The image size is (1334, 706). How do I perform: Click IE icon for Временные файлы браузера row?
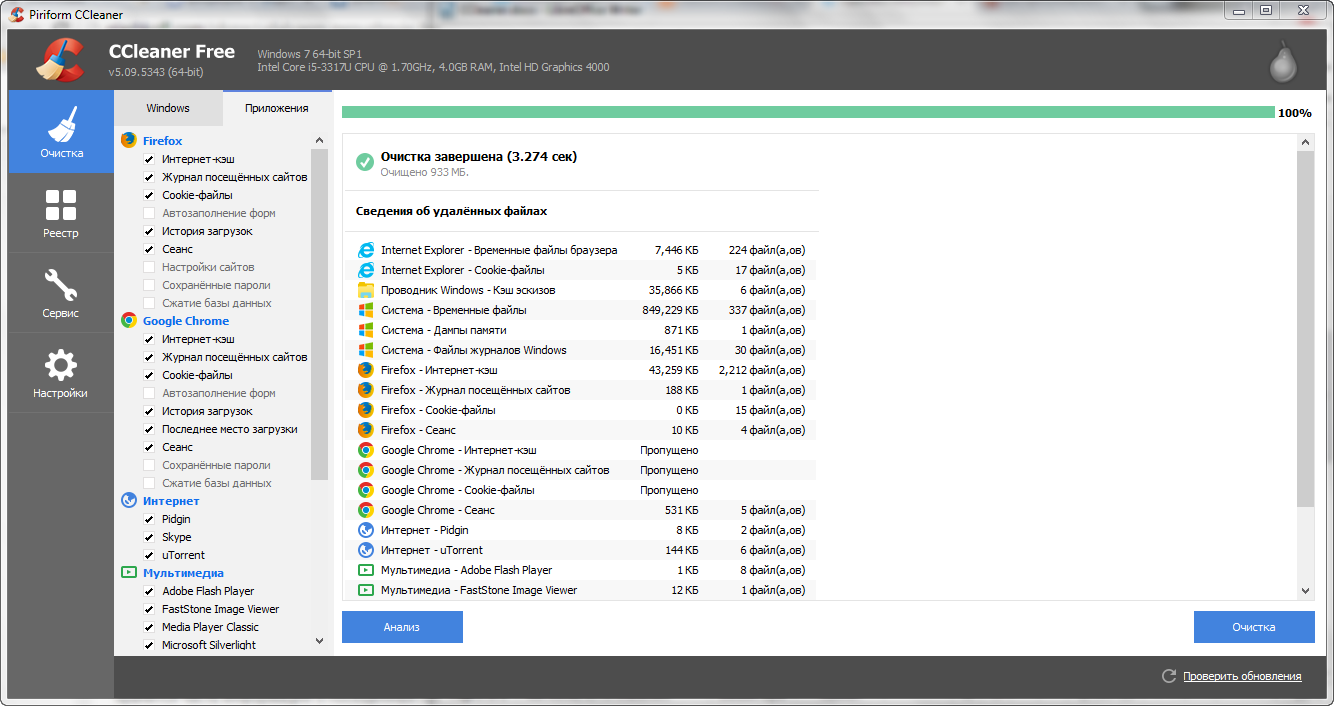click(366, 250)
